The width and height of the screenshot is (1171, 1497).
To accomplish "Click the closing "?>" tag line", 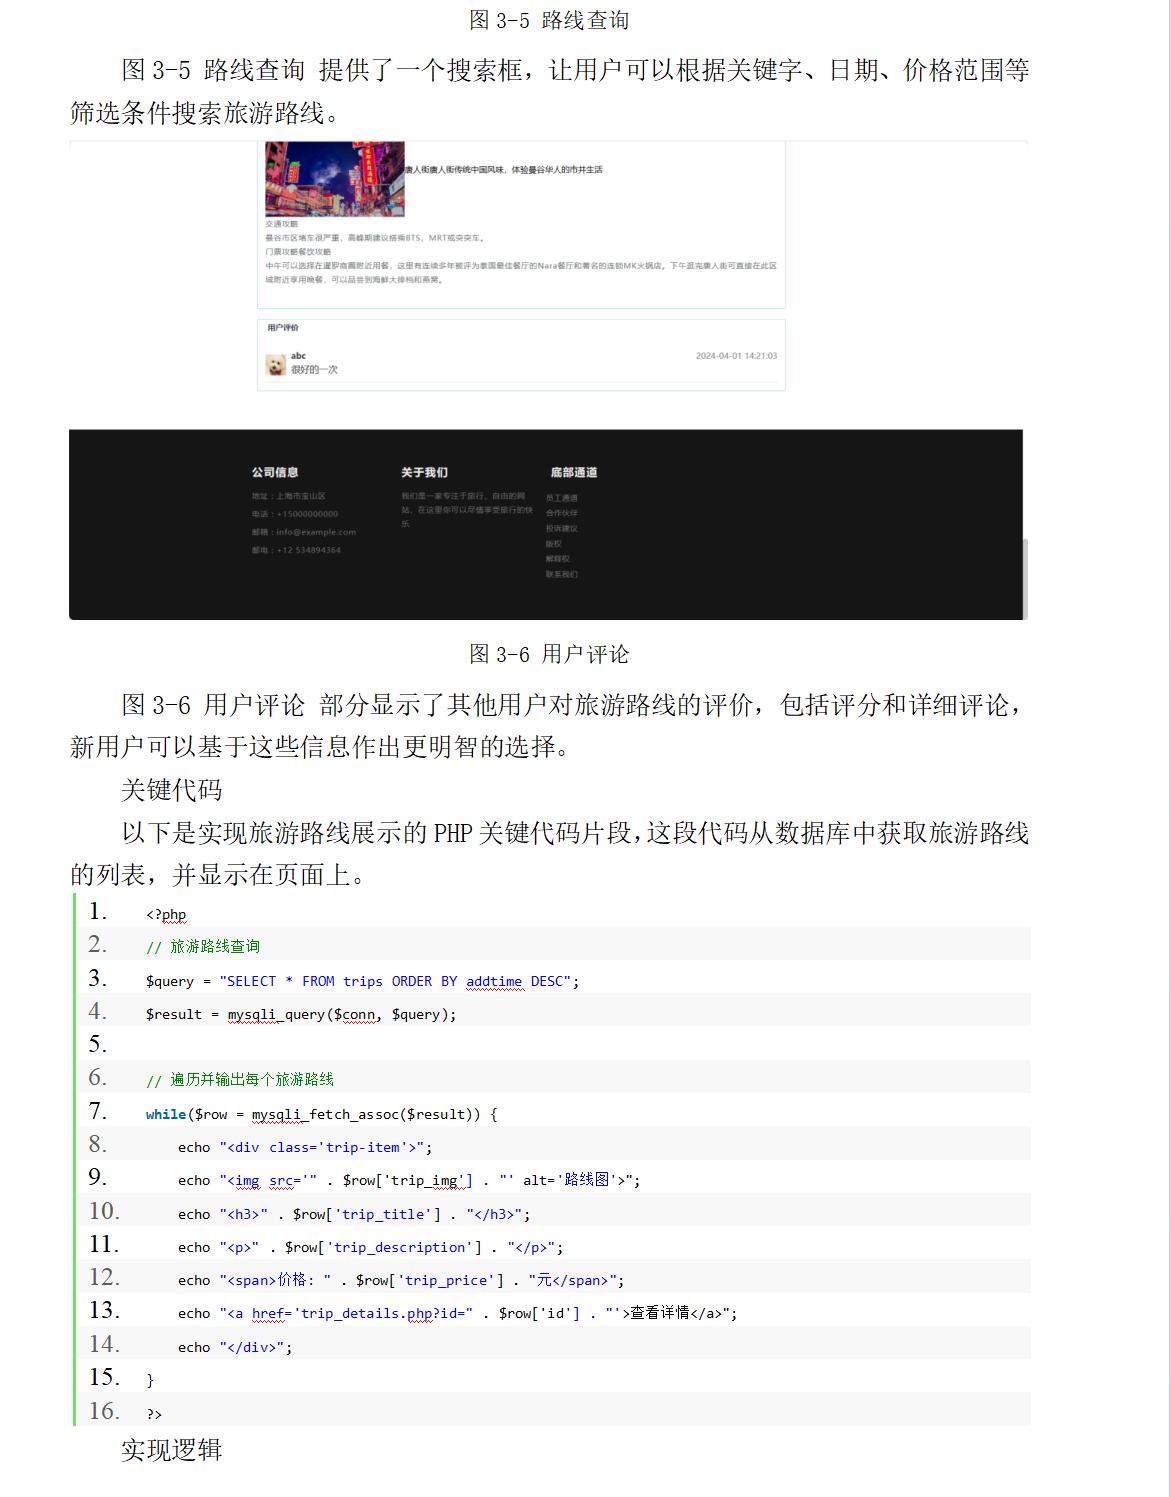I will click(154, 1413).
